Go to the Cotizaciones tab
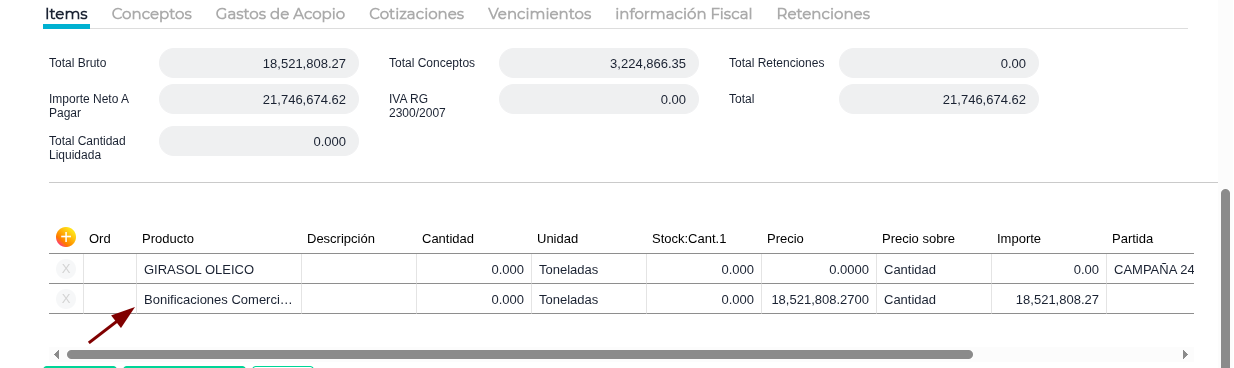 click(416, 14)
